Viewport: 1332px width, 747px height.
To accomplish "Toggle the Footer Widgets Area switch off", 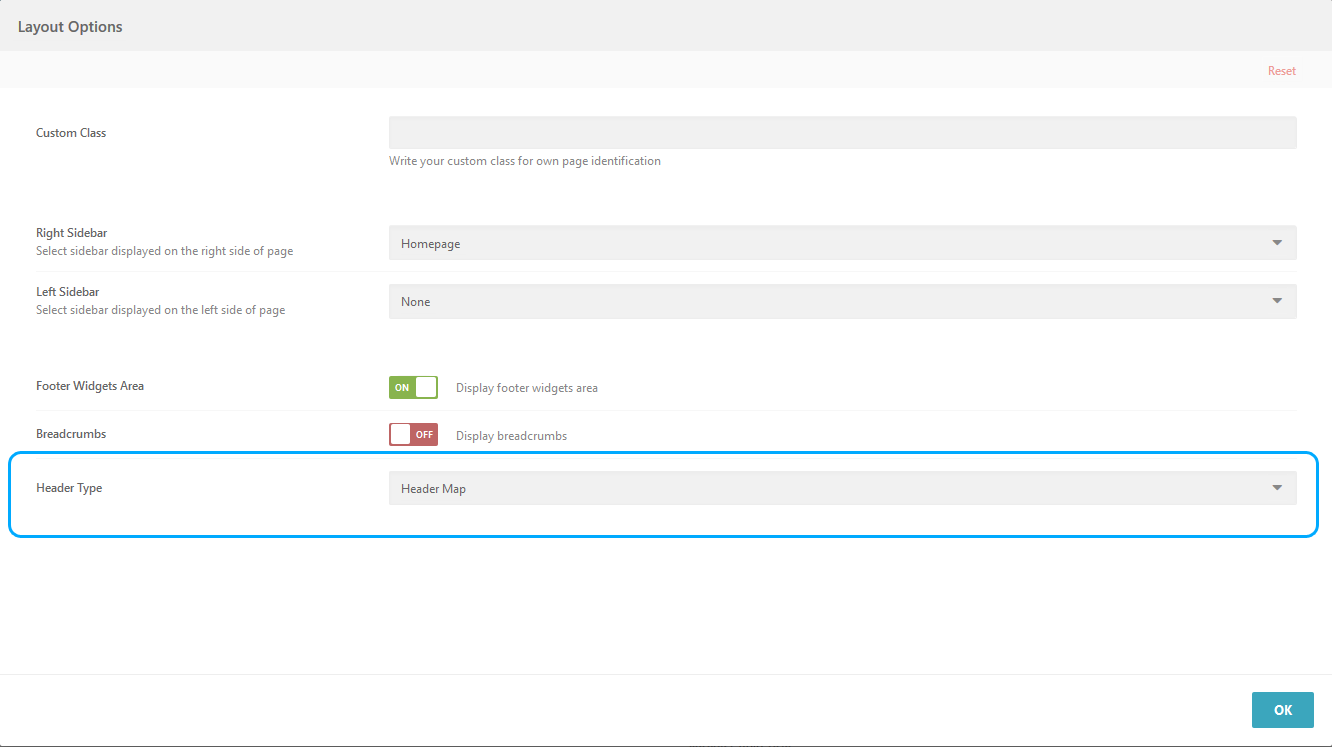I will coord(413,387).
